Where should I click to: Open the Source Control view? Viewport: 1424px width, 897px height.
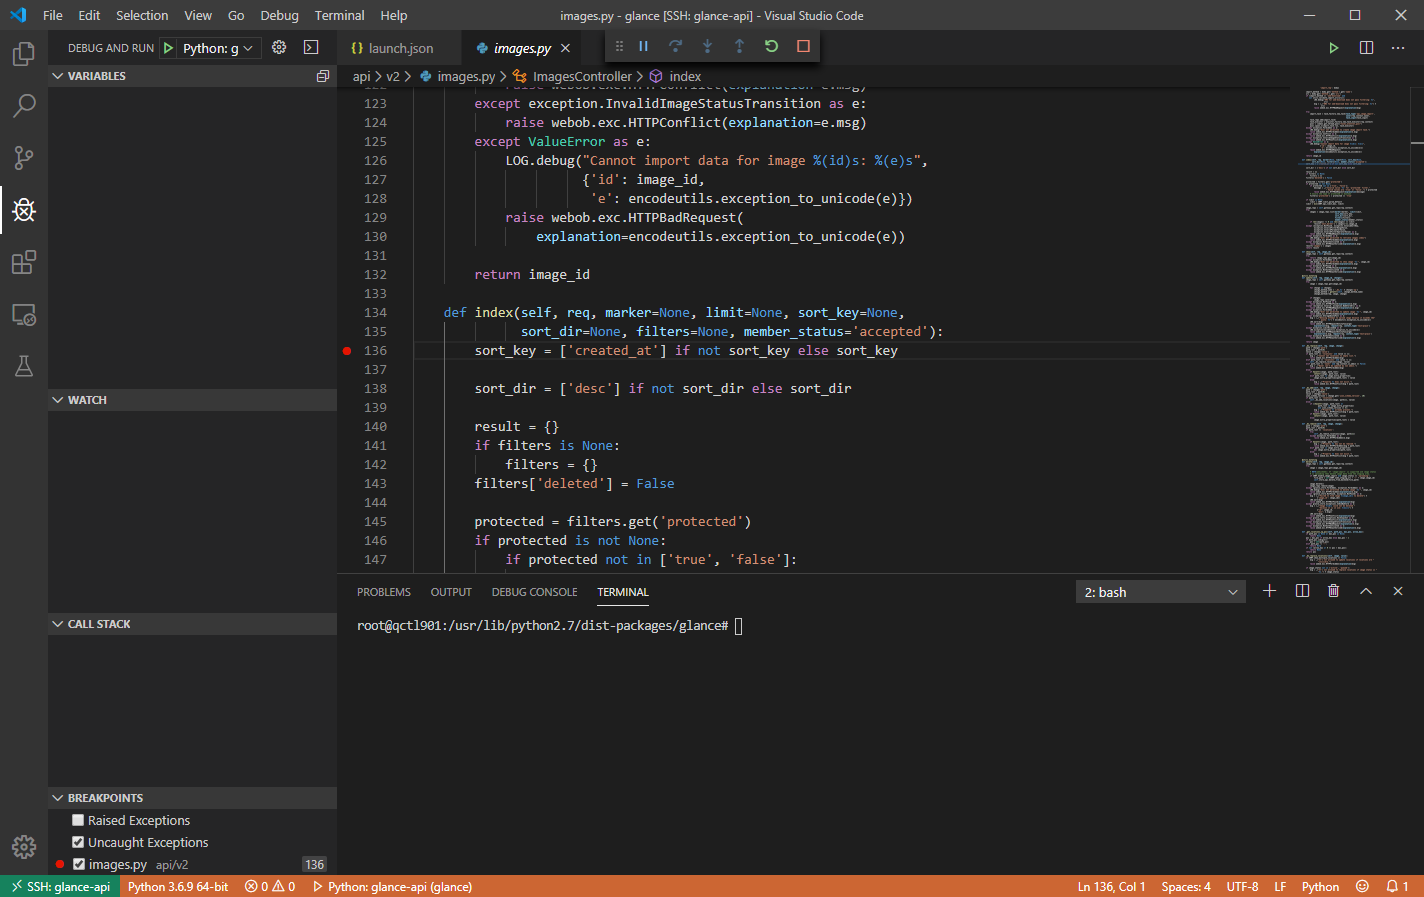24,157
